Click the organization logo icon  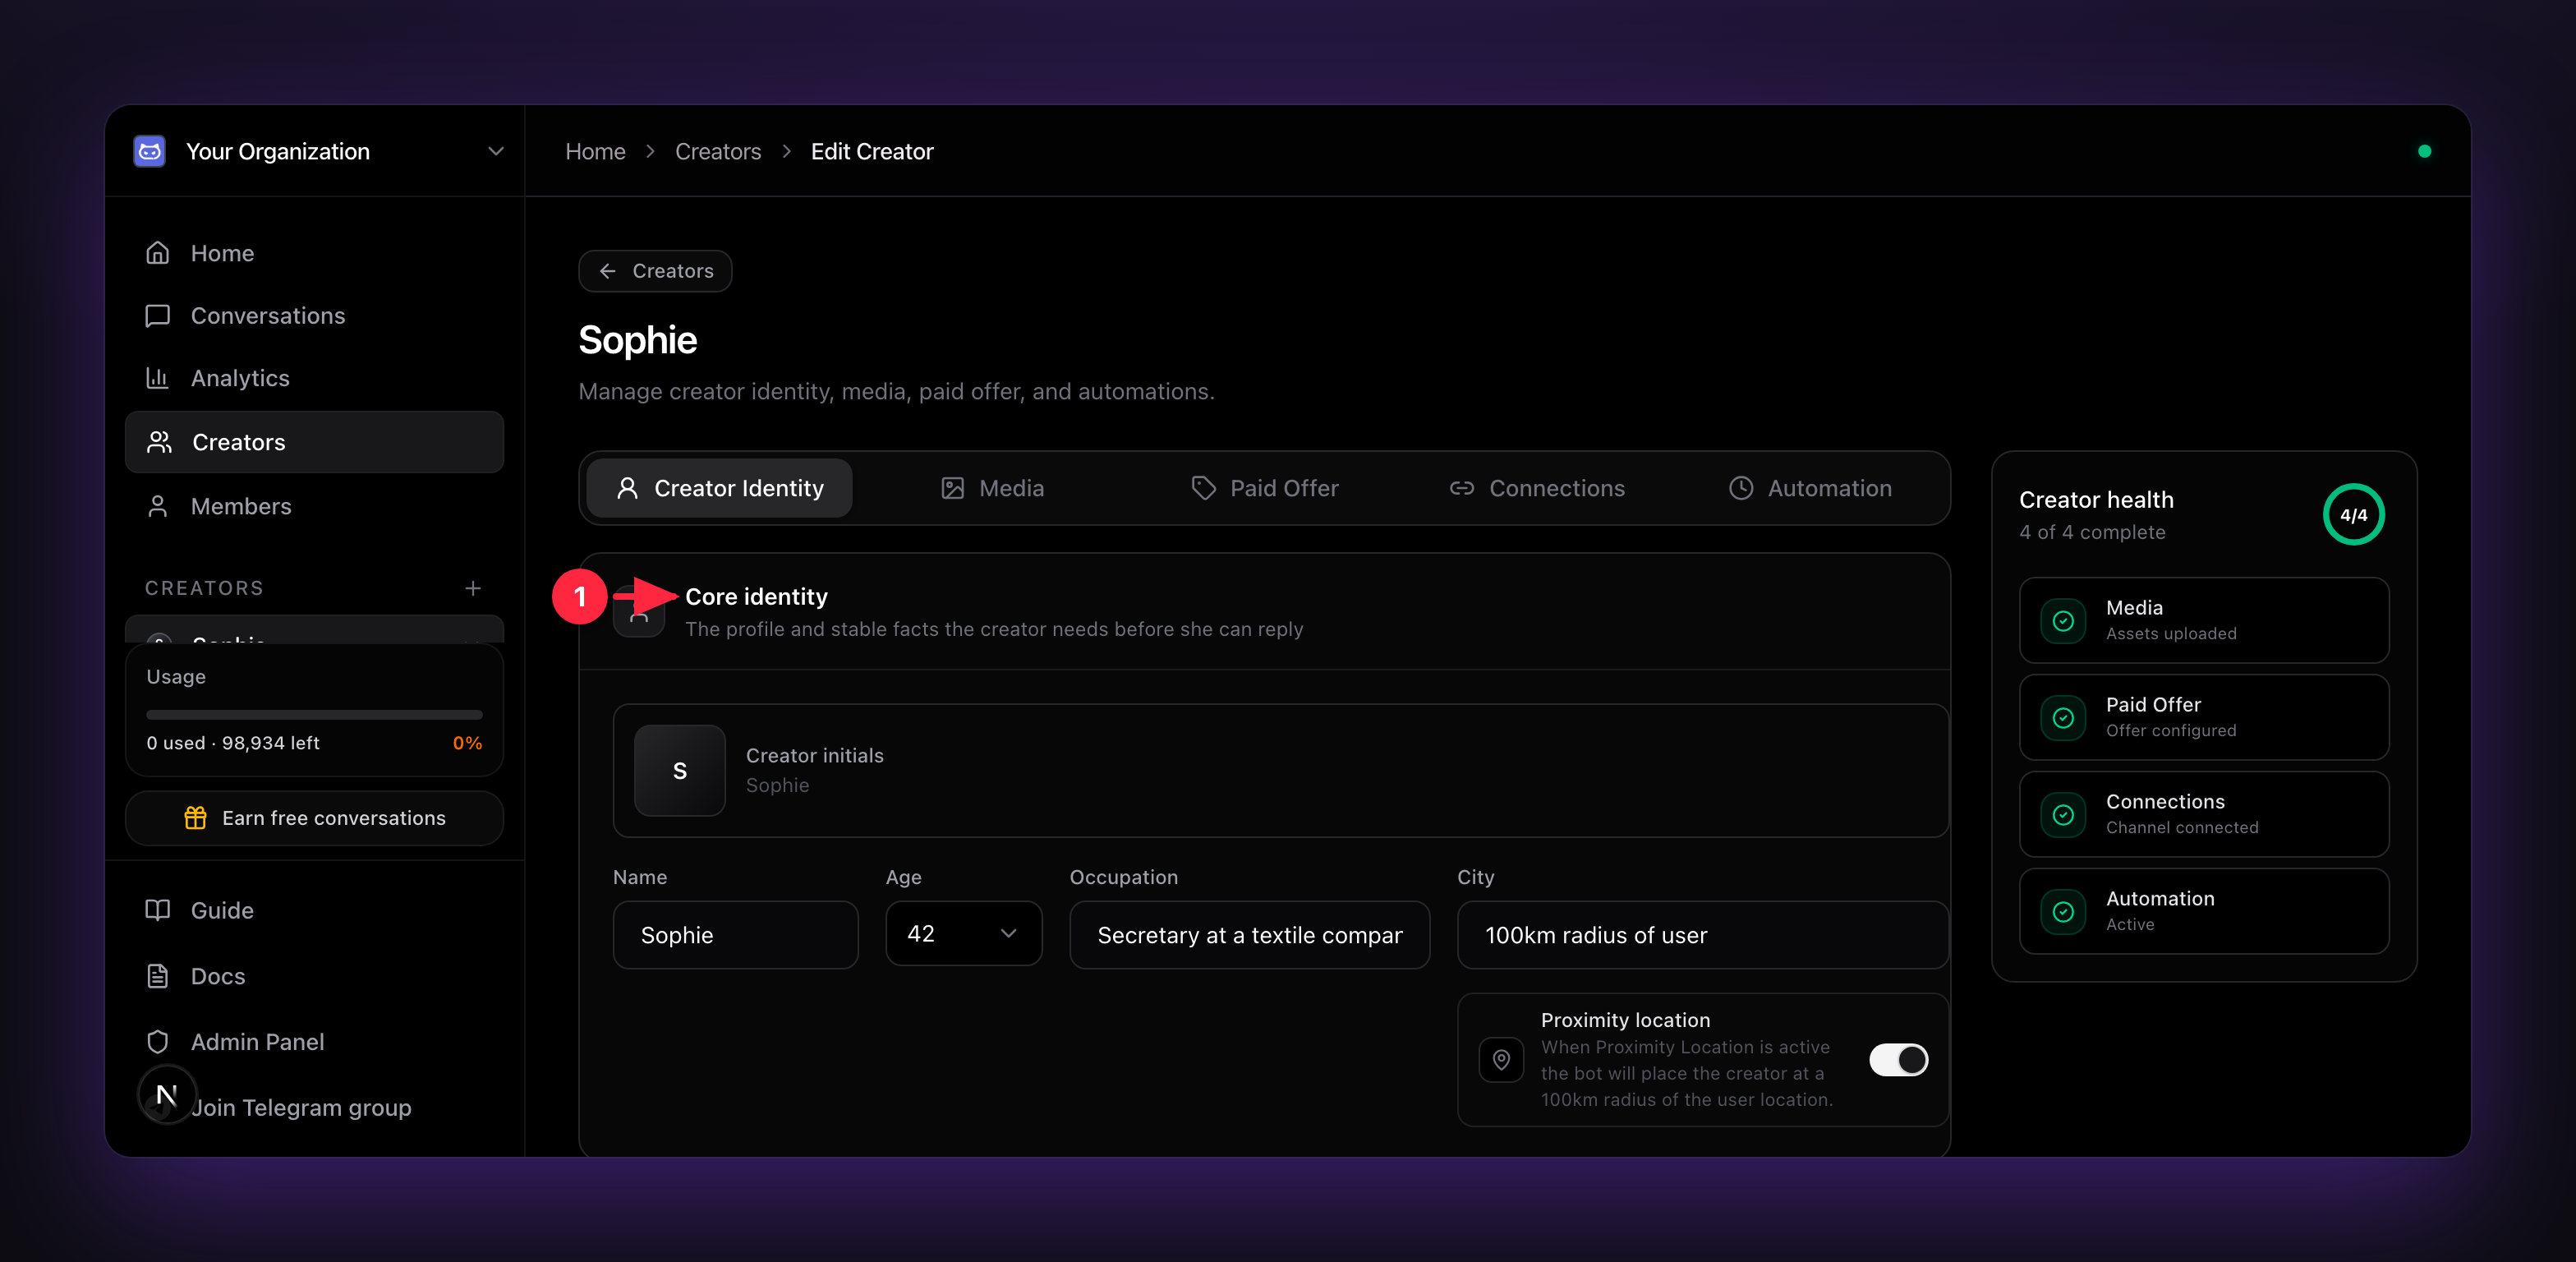(x=150, y=151)
